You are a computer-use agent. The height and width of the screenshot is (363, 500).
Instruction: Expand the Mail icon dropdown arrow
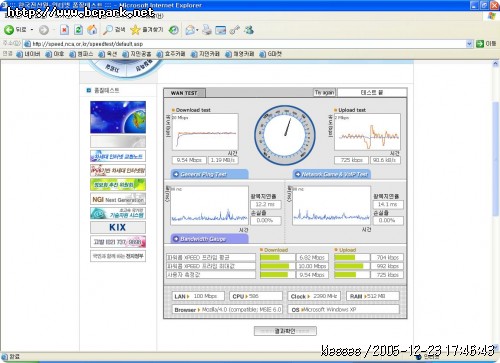(x=197, y=30)
